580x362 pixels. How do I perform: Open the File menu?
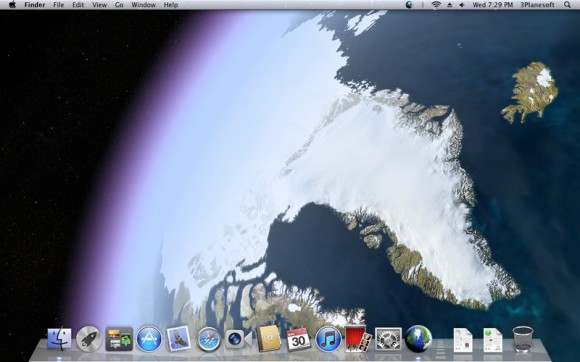click(58, 5)
